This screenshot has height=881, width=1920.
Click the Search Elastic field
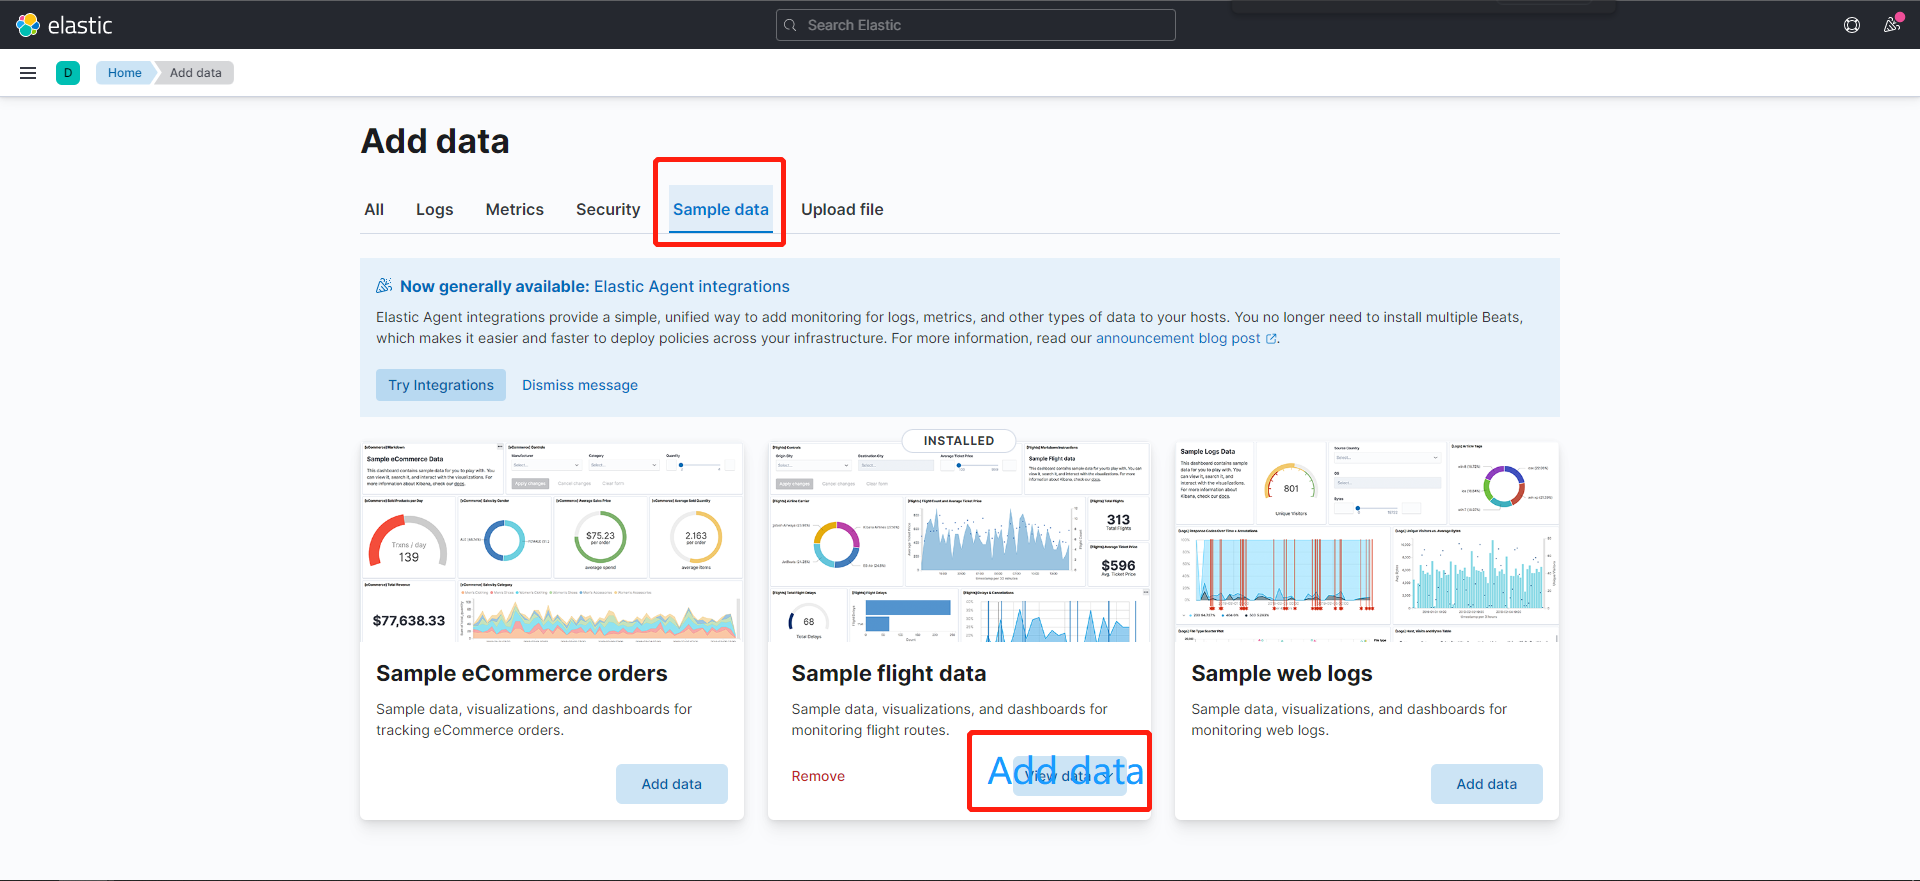point(976,25)
